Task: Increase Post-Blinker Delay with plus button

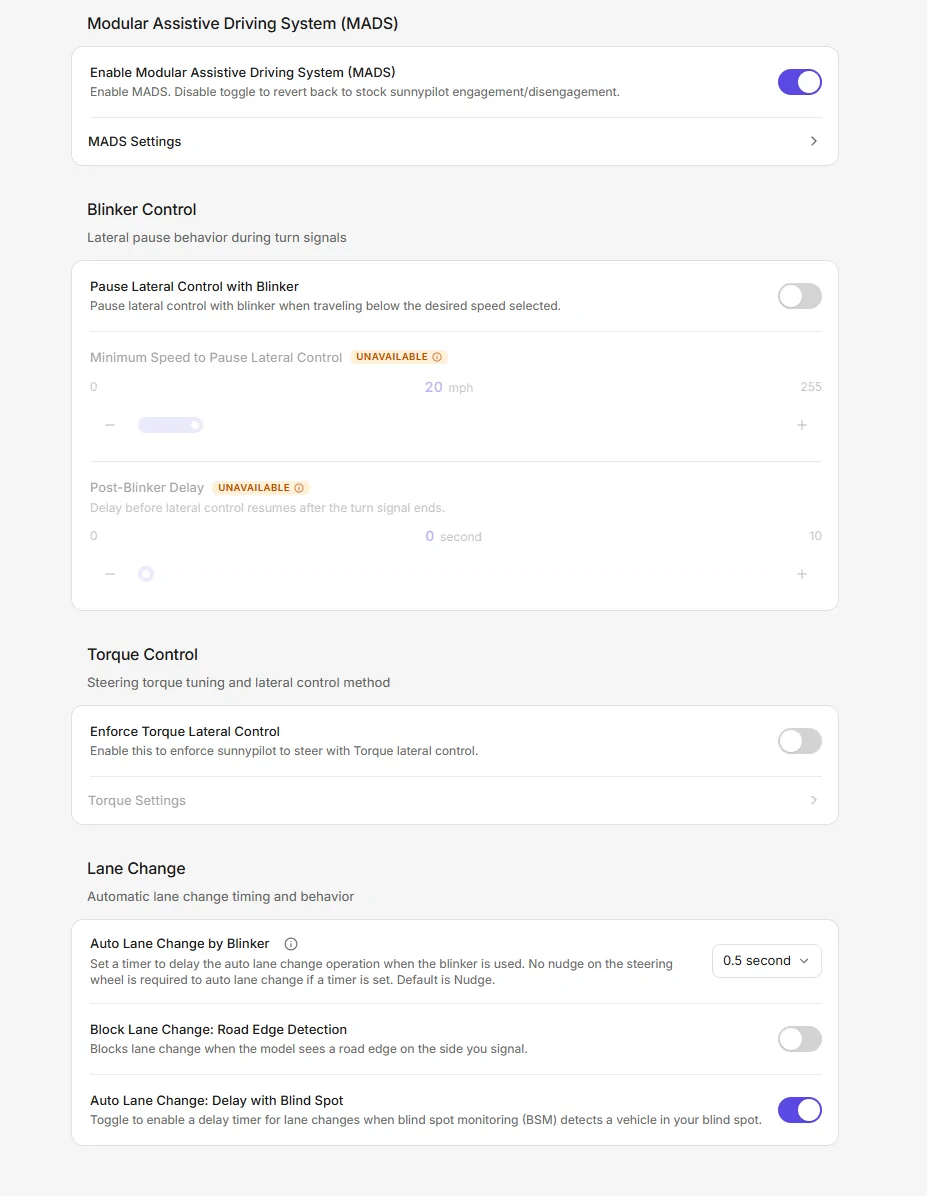Action: click(801, 574)
